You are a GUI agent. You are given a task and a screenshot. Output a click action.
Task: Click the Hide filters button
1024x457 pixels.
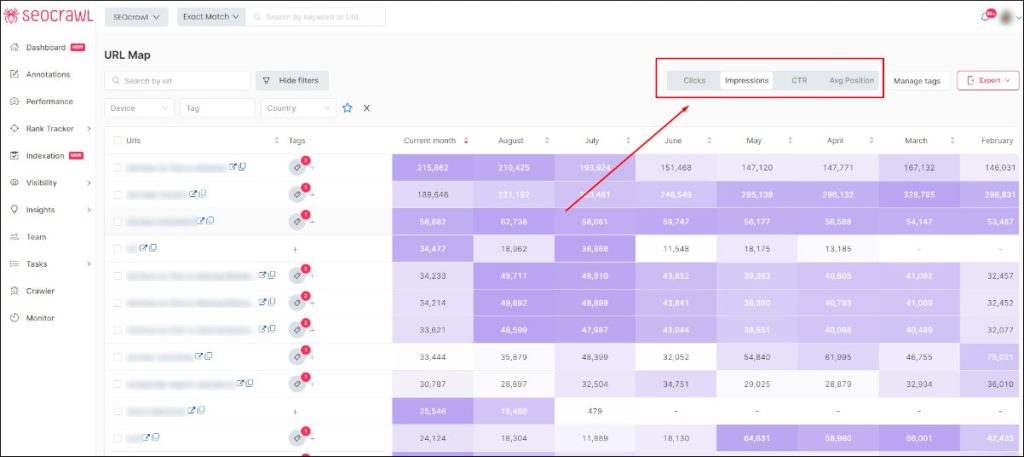point(292,81)
